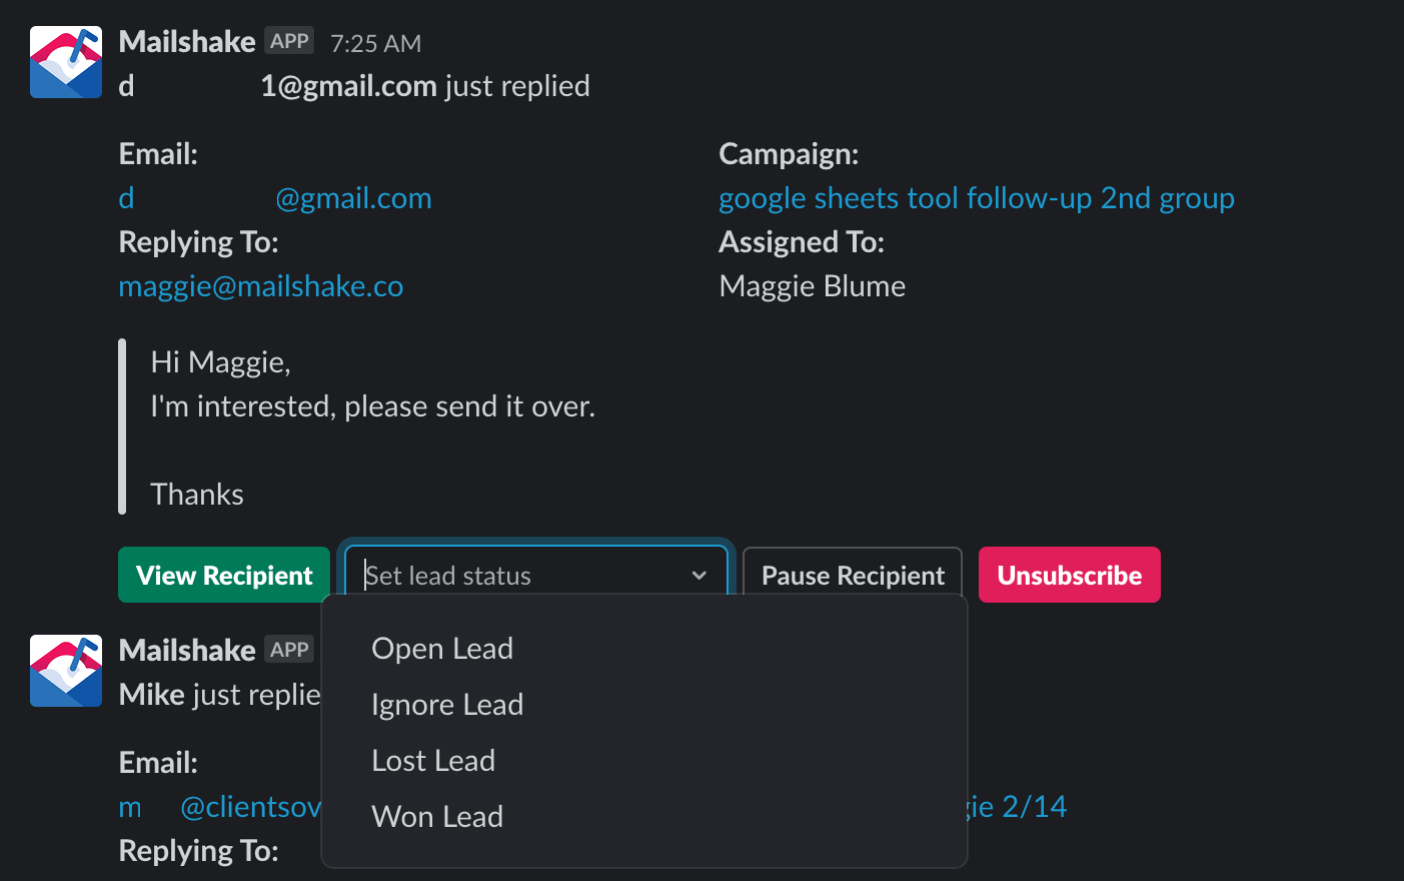The height and width of the screenshot is (881, 1404).
Task: Click the red Unsubscribe button
Action: [x=1069, y=575]
